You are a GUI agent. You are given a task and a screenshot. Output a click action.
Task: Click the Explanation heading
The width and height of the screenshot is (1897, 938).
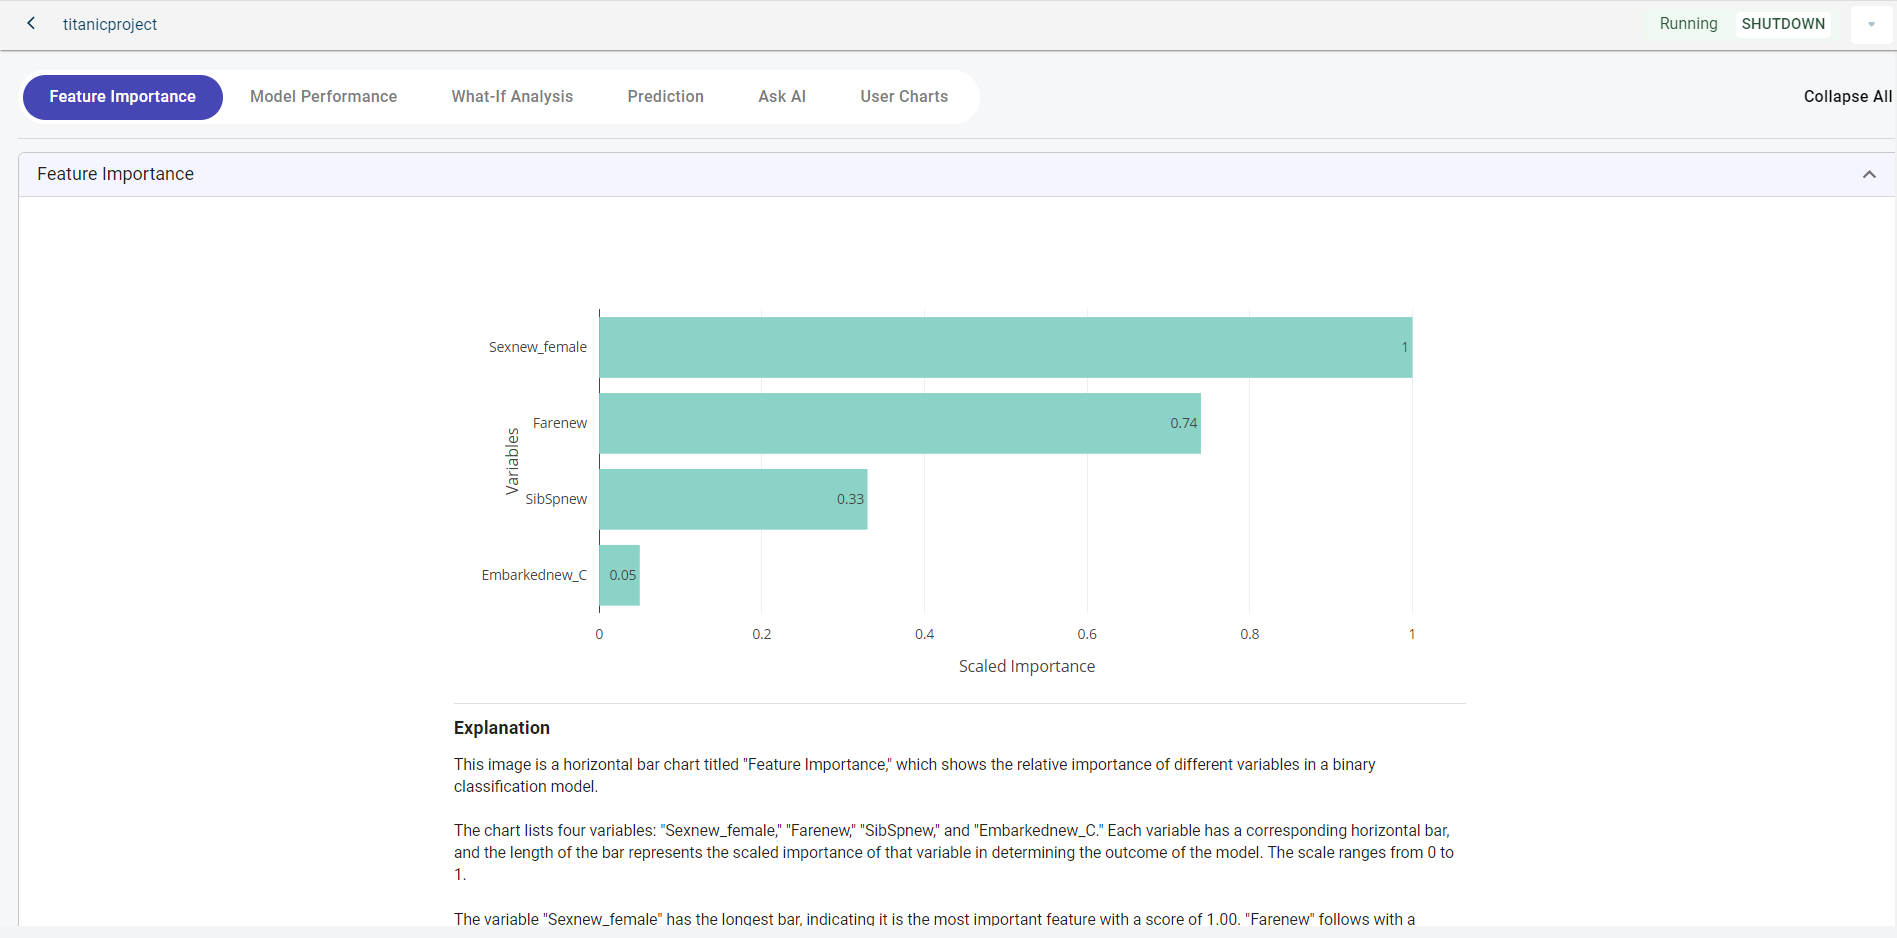tap(501, 728)
